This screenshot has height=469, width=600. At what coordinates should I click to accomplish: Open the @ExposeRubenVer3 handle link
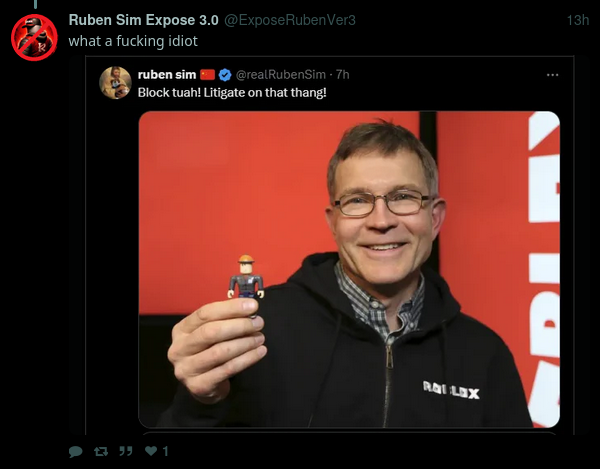(x=289, y=20)
